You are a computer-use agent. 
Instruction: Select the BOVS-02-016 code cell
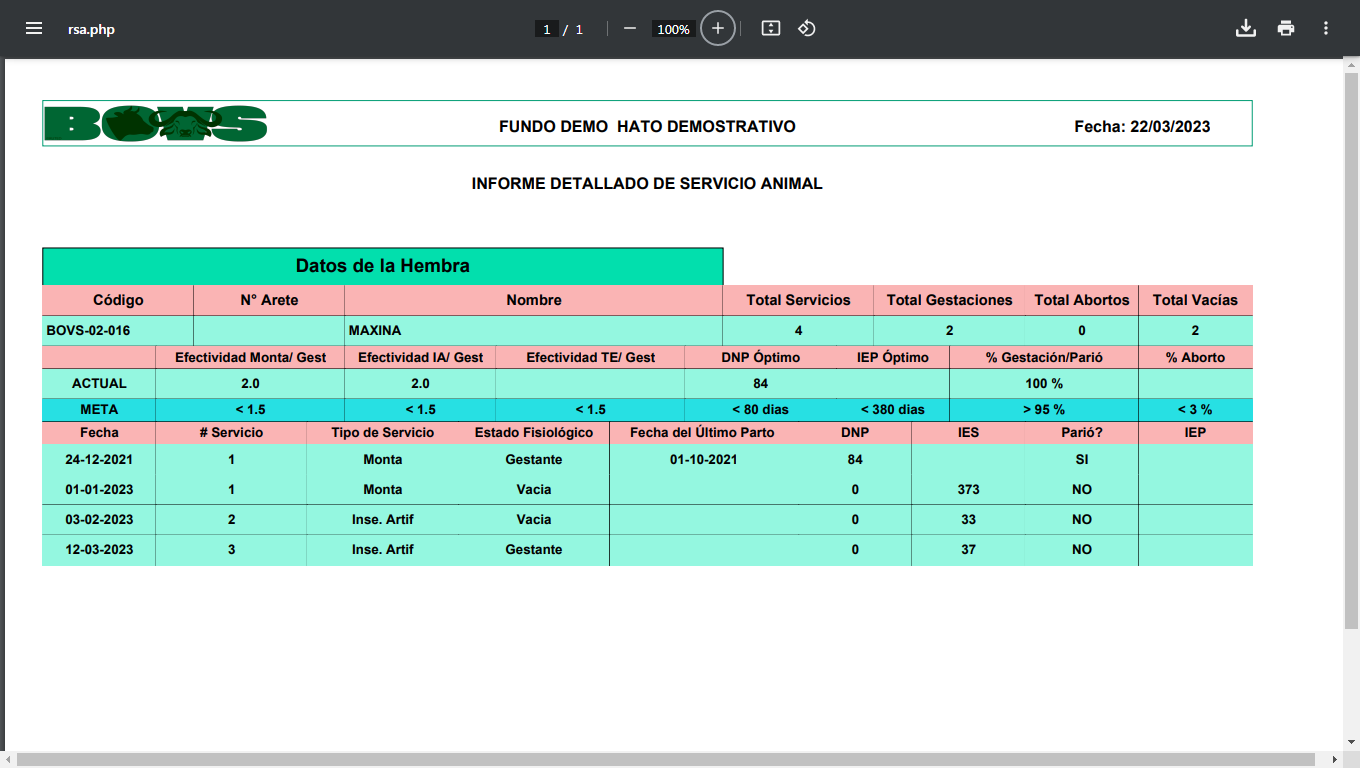pos(88,330)
